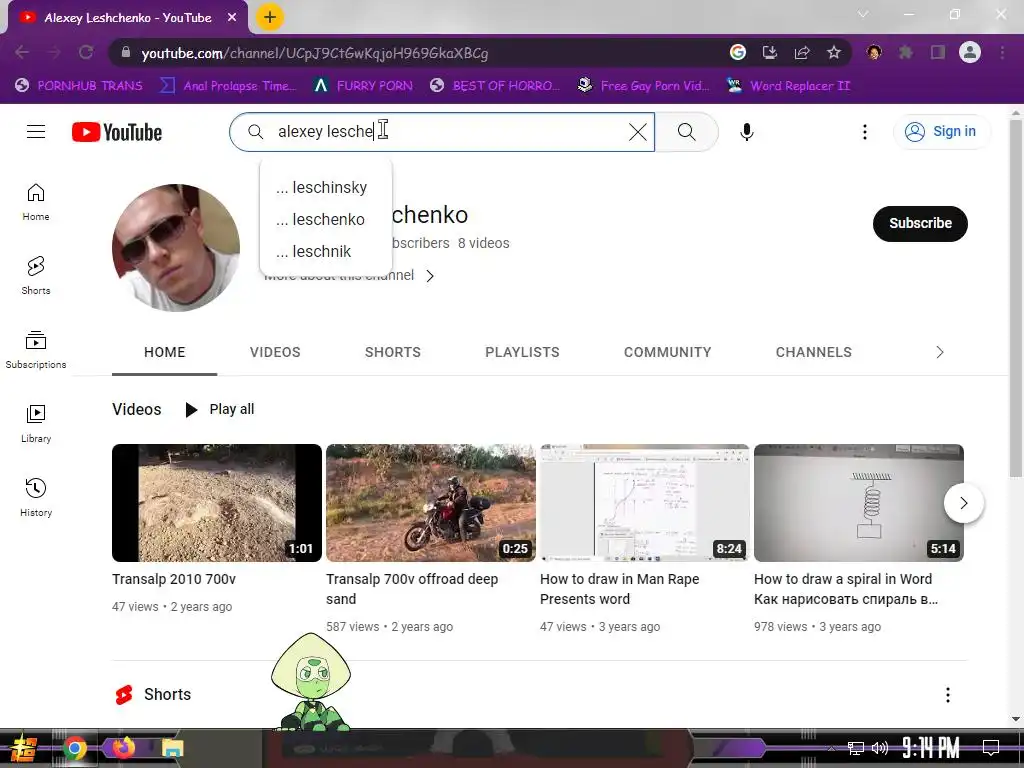Click the Sign in button
Image resolution: width=1024 pixels, height=768 pixels.
pyautogui.click(x=941, y=132)
